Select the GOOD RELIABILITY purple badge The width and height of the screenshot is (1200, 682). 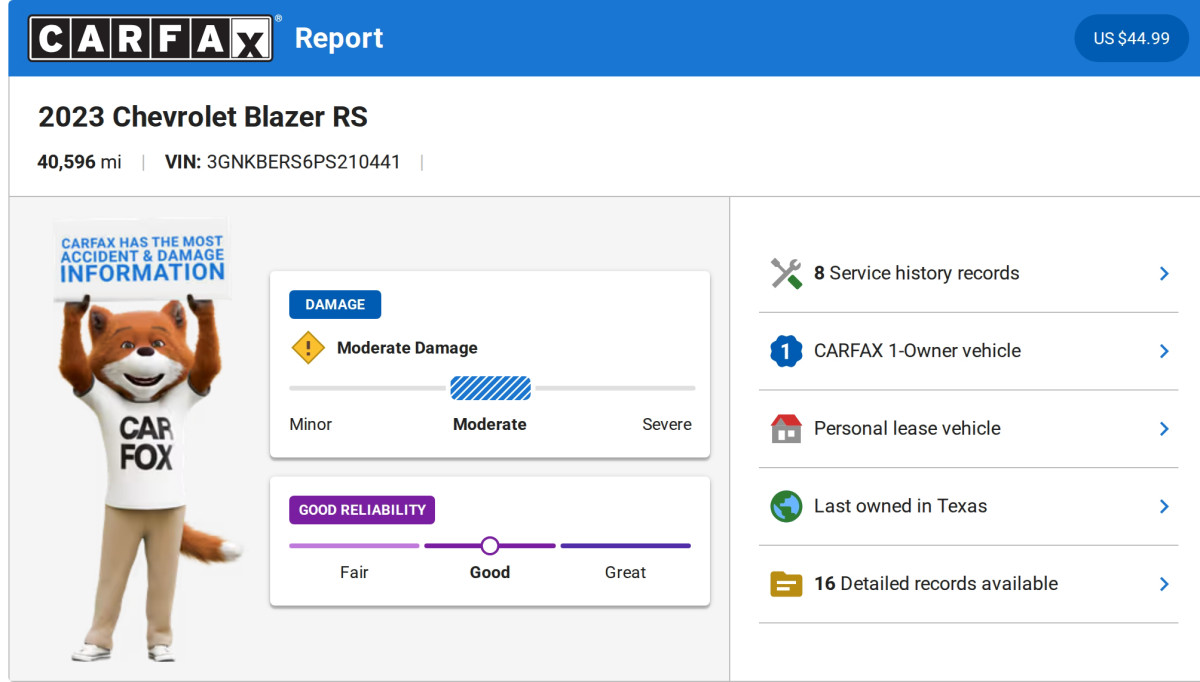tap(362, 510)
